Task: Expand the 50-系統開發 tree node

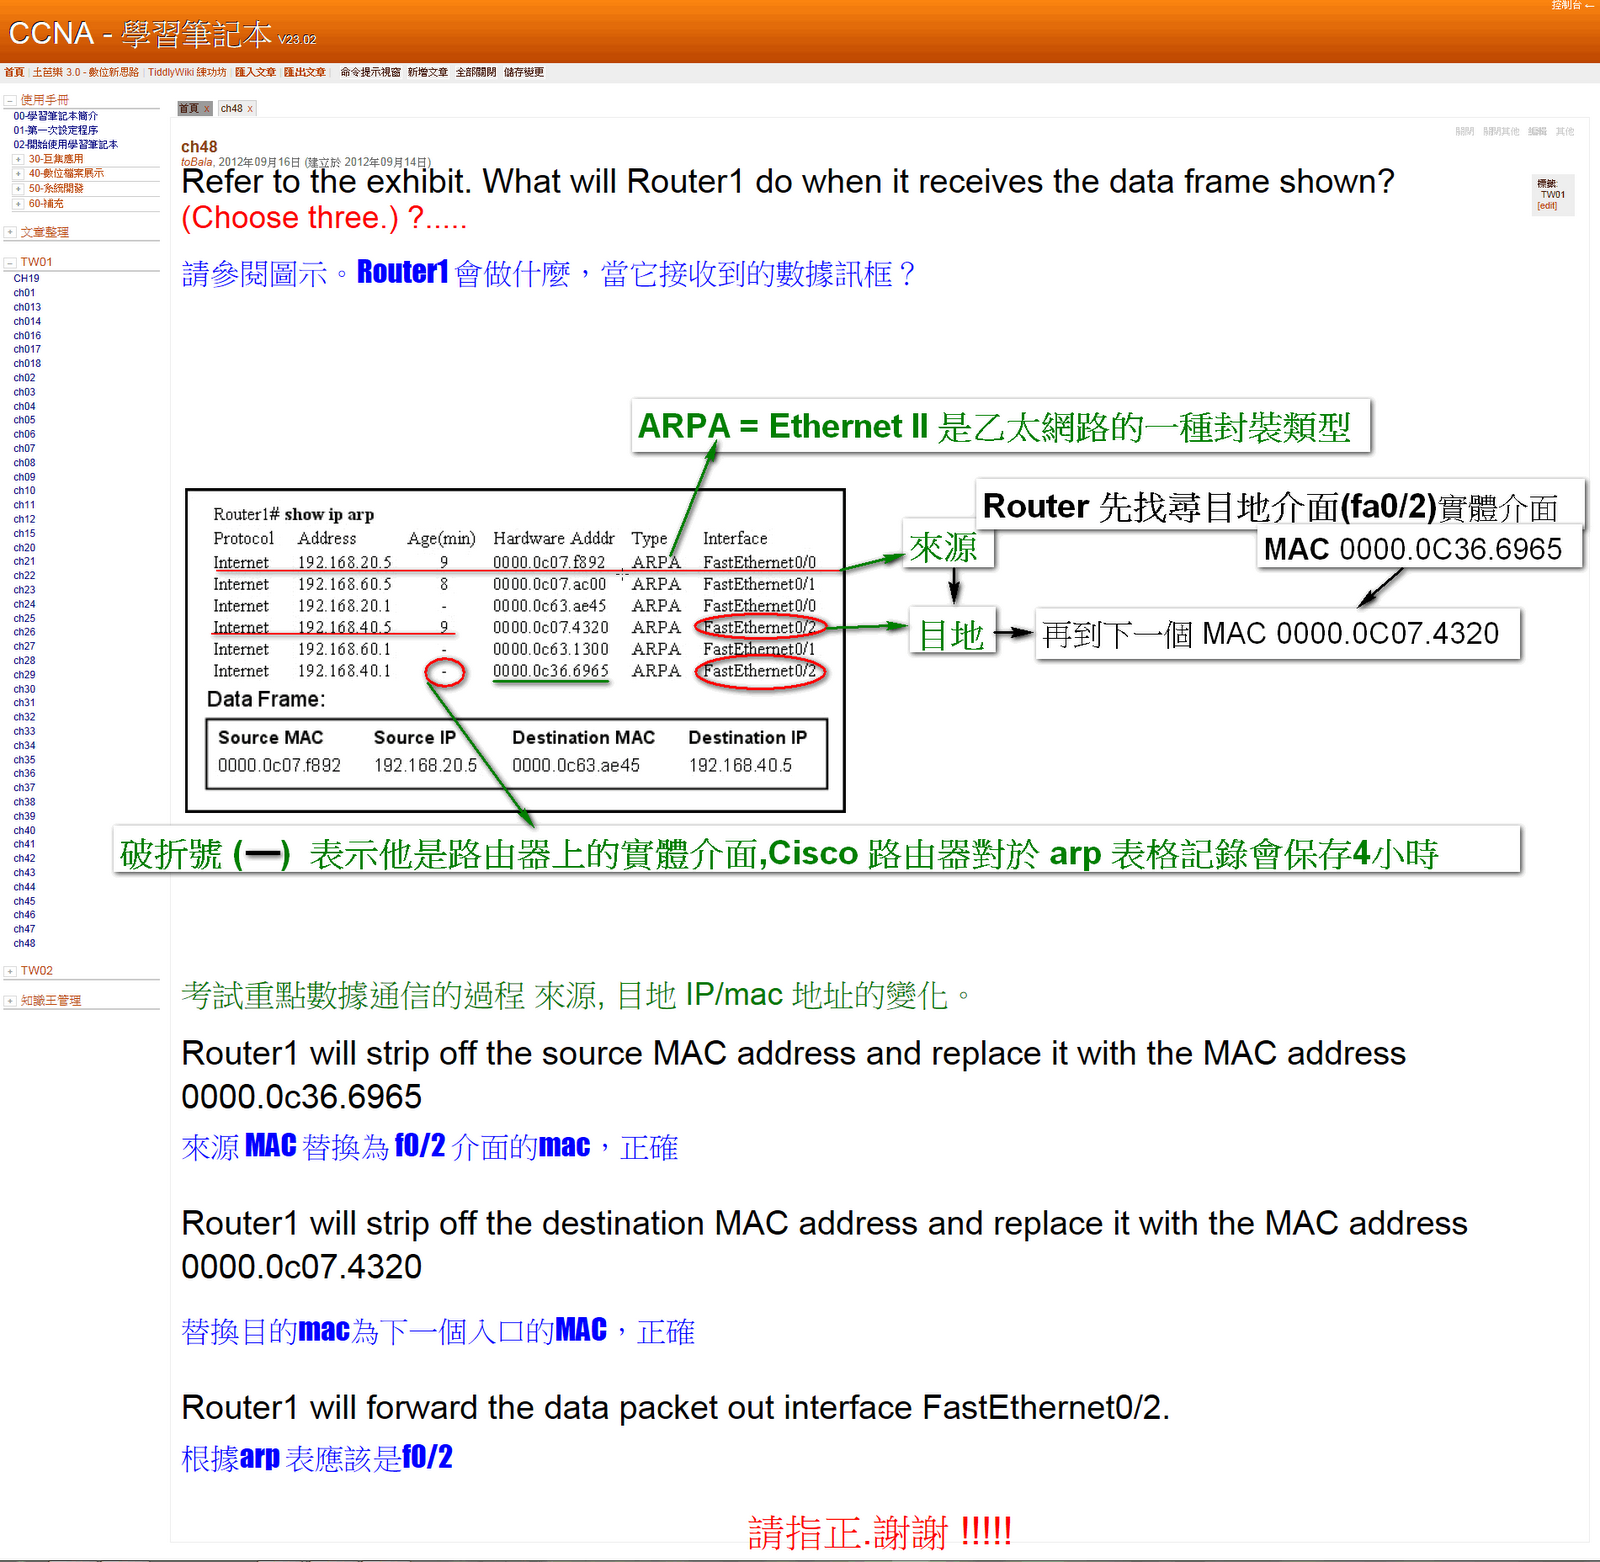Action: coord(18,189)
